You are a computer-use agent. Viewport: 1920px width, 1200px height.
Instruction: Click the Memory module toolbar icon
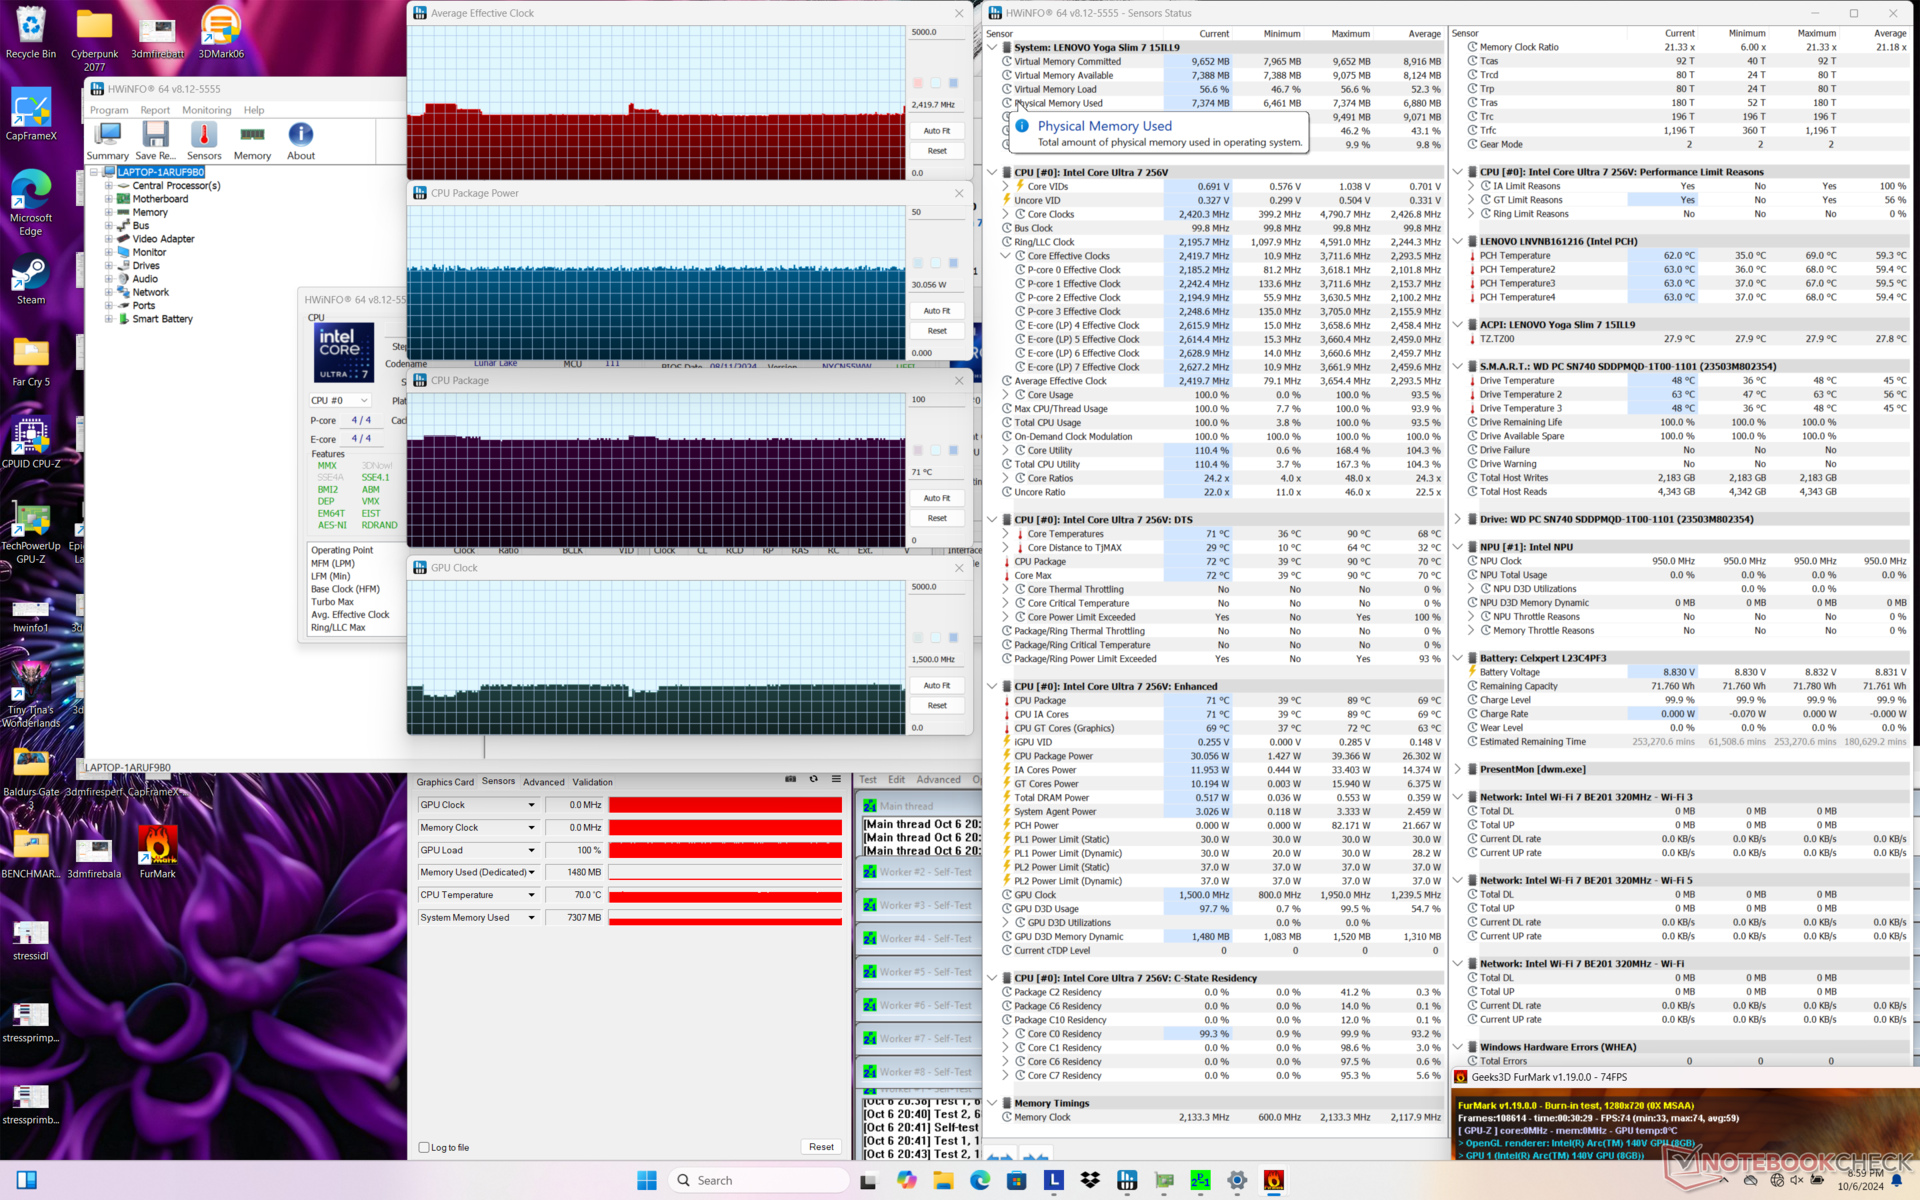tap(252, 141)
